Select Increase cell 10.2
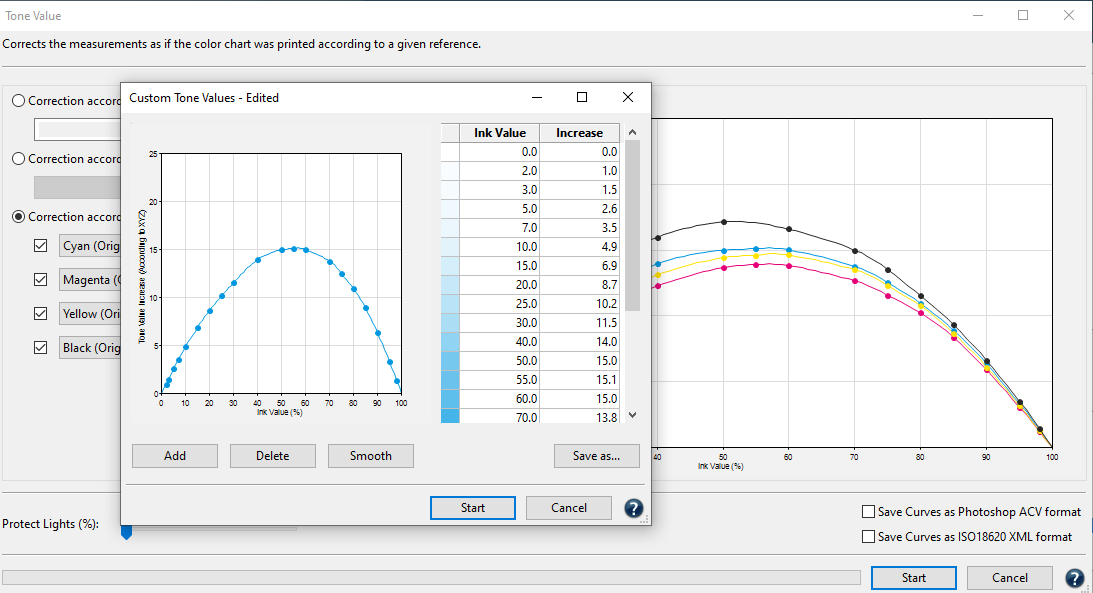This screenshot has width=1093, height=593. [x=580, y=304]
